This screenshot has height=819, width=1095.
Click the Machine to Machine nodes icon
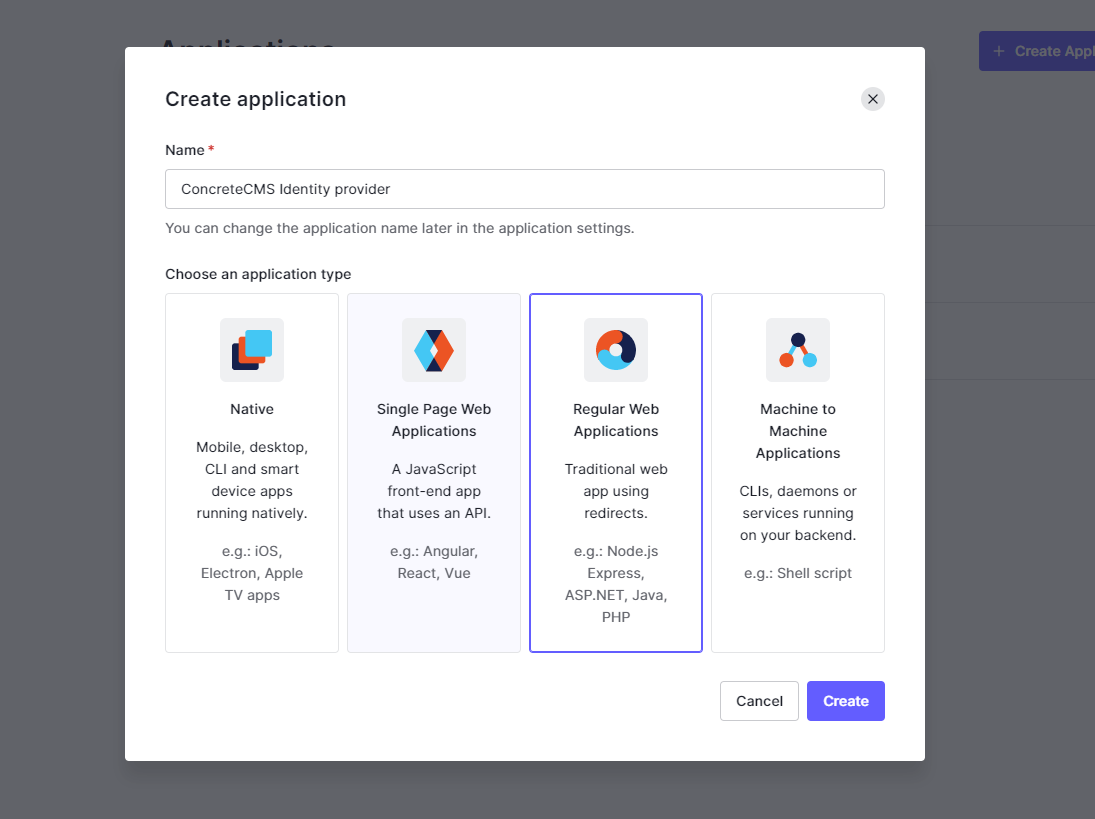(x=798, y=350)
